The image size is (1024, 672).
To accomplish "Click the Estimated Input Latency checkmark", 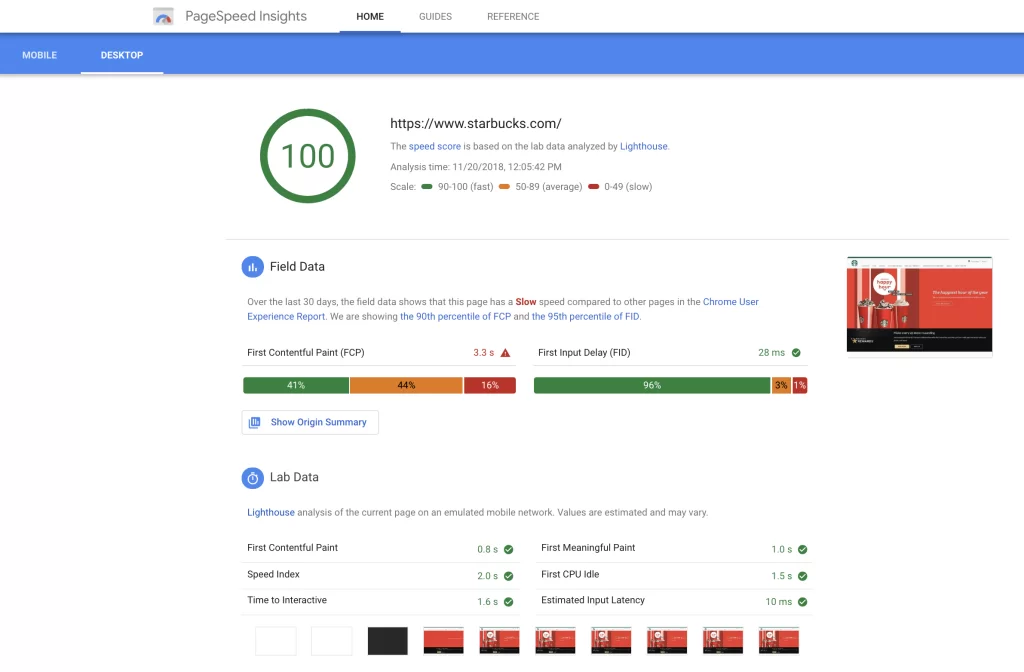I will [x=803, y=602].
